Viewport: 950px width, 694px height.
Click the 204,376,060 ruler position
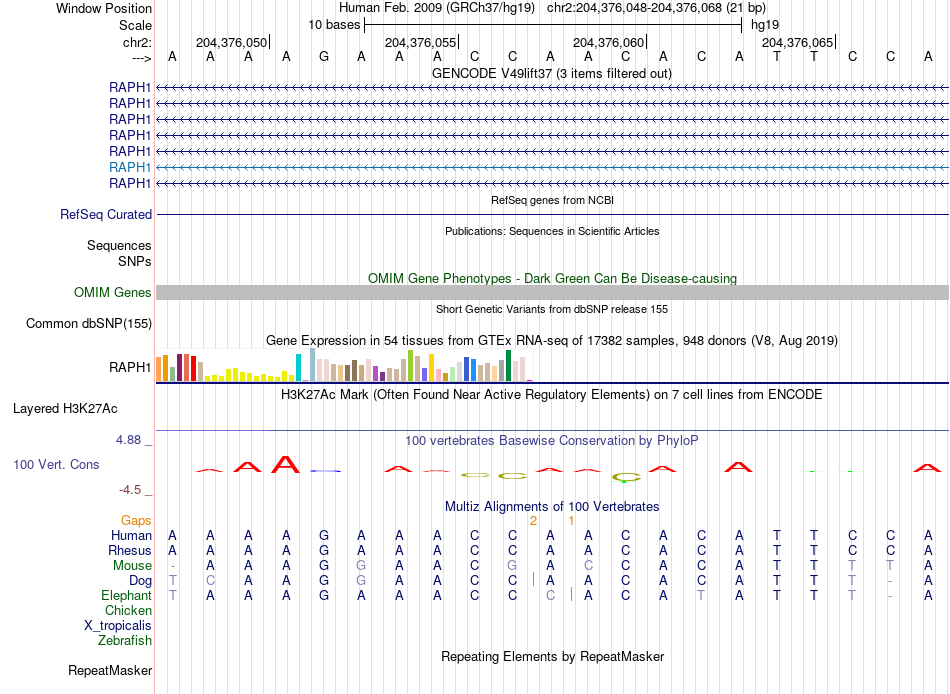click(x=608, y=42)
